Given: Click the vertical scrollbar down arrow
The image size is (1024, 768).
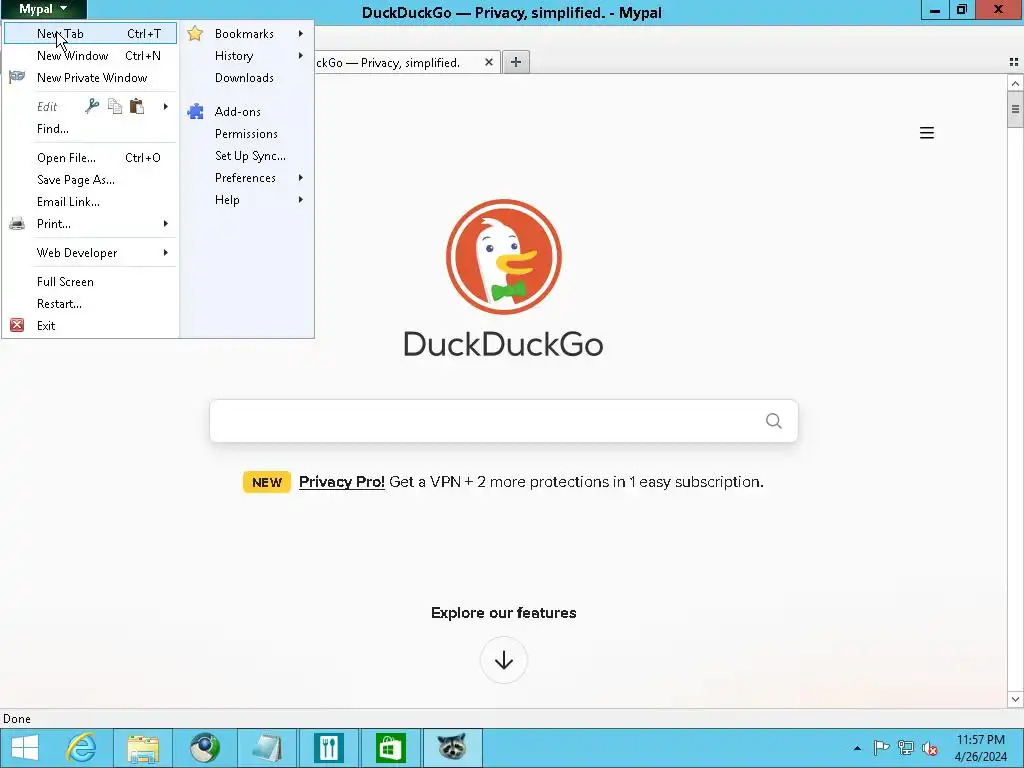Looking at the screenshot, I should point(1015,699).
